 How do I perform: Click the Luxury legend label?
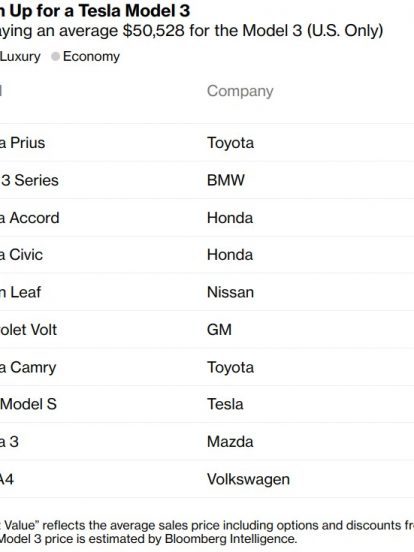coord(20,56)
